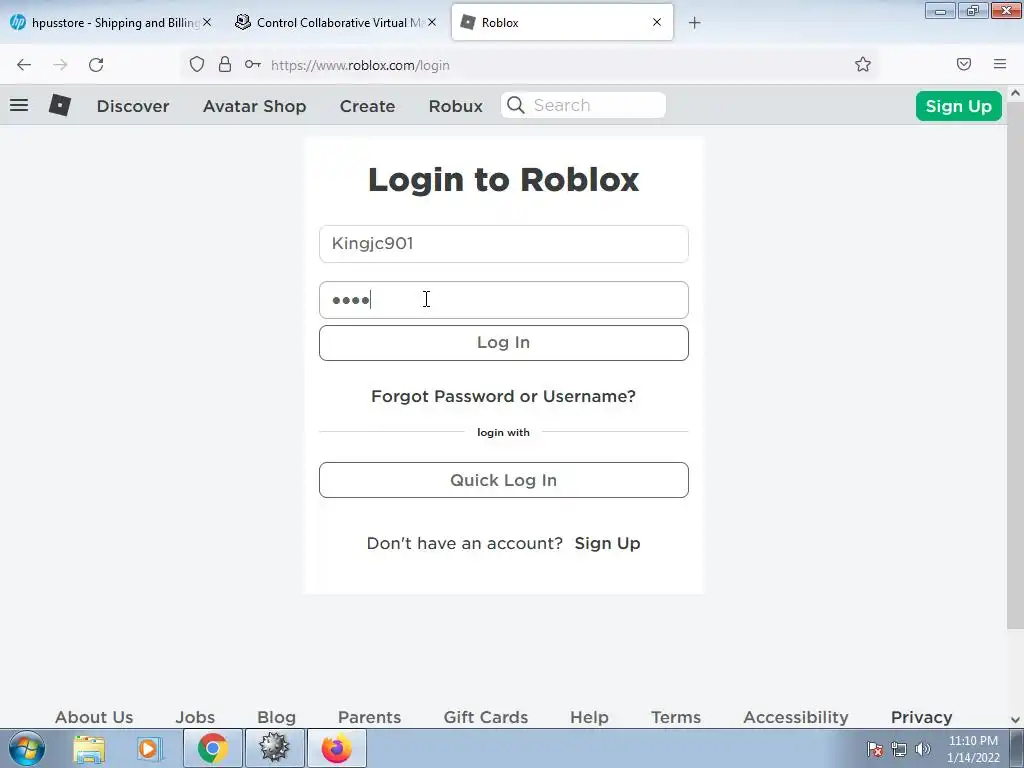Open a new browser tab
Screen dimensions: 1024x768
[x=694, y=23]
